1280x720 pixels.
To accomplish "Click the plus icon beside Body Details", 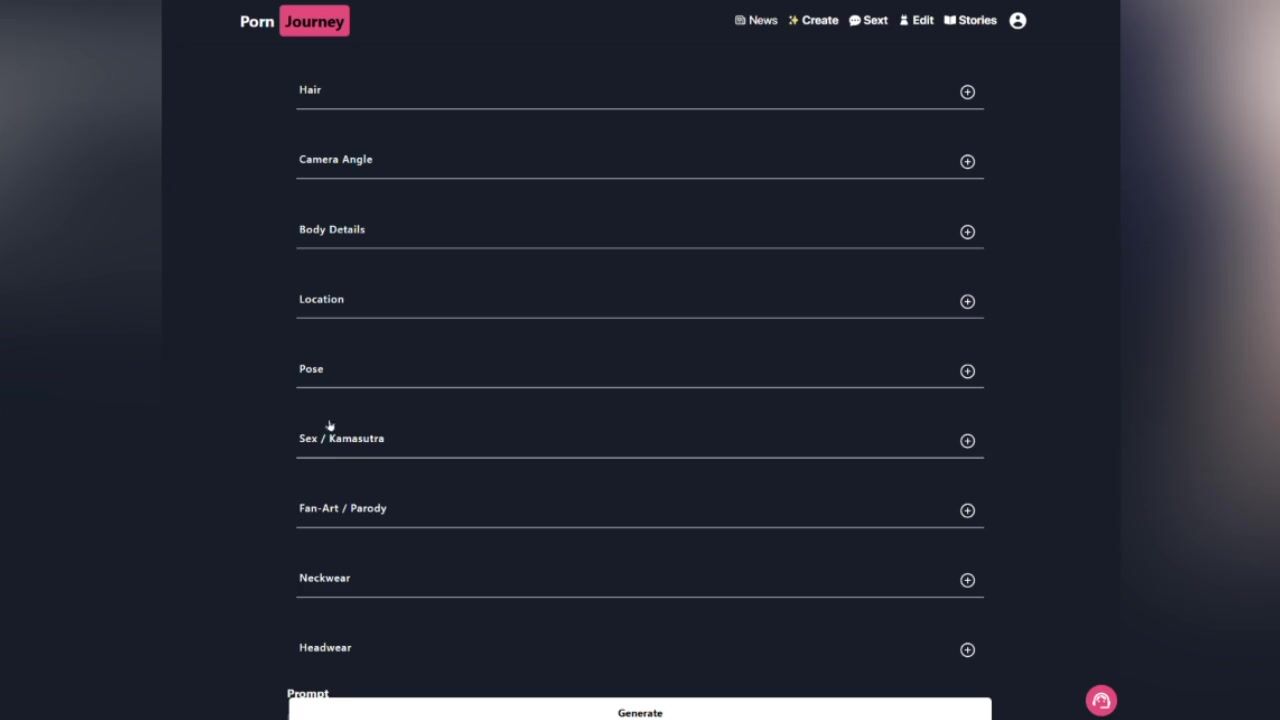I will click(967, 232).
